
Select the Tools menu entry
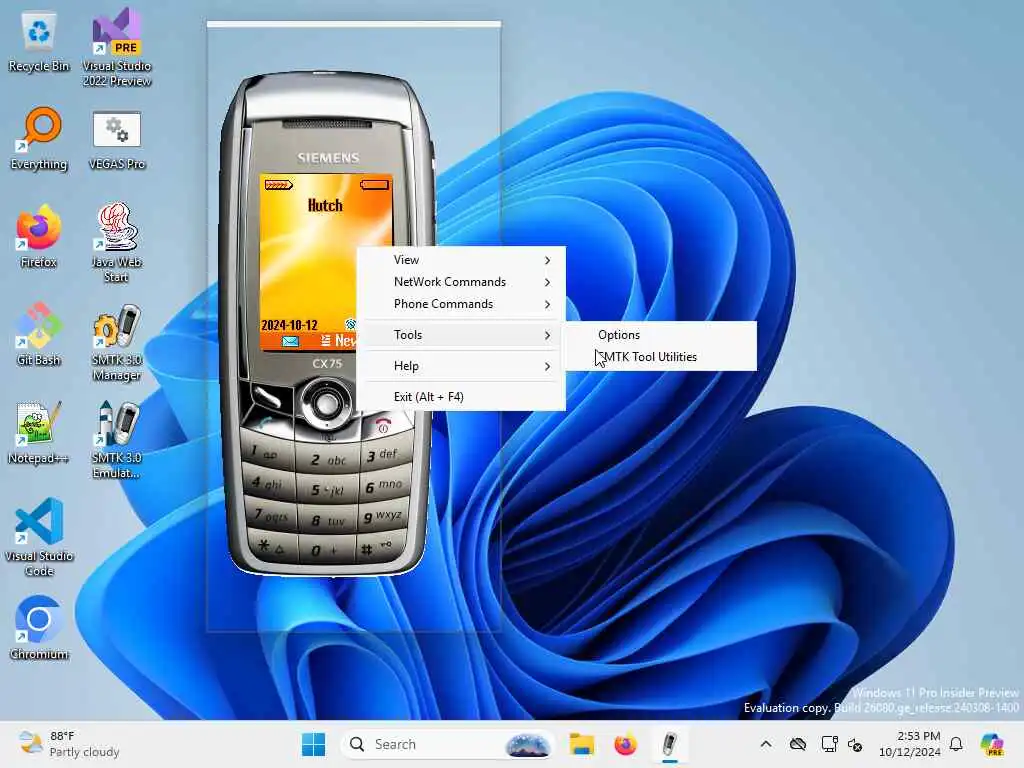tap(462, 335)
